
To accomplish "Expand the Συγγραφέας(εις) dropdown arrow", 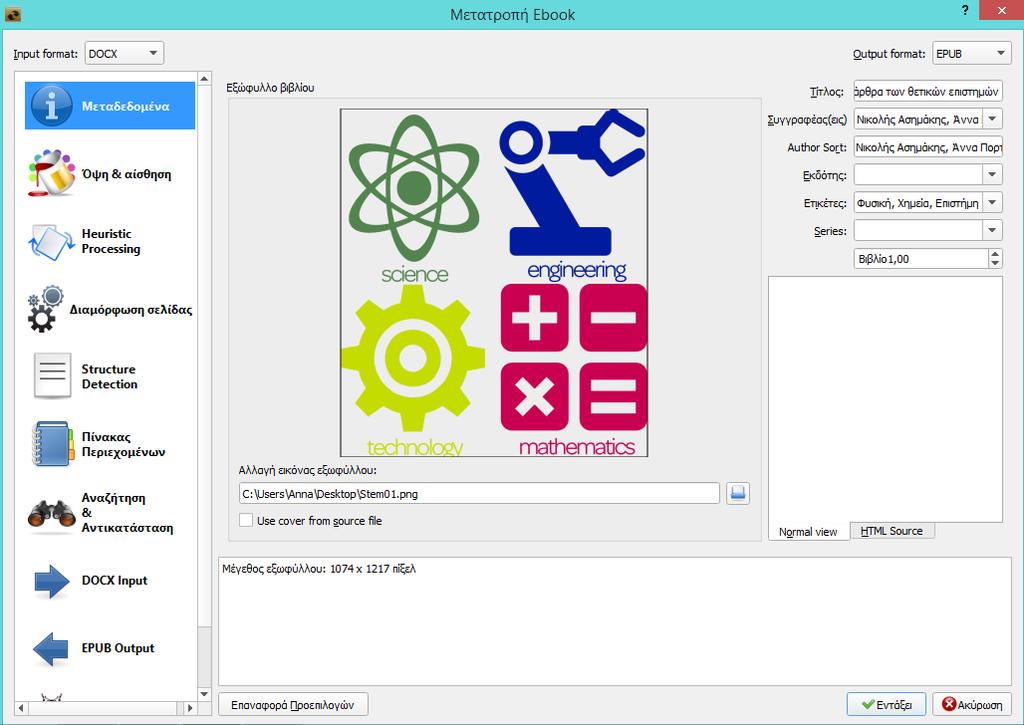I will 992,119.
